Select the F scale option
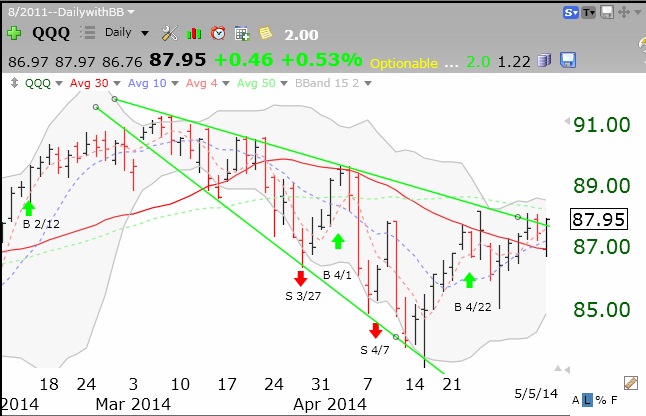Screen dimensions: 646x416 pos(614,400)
